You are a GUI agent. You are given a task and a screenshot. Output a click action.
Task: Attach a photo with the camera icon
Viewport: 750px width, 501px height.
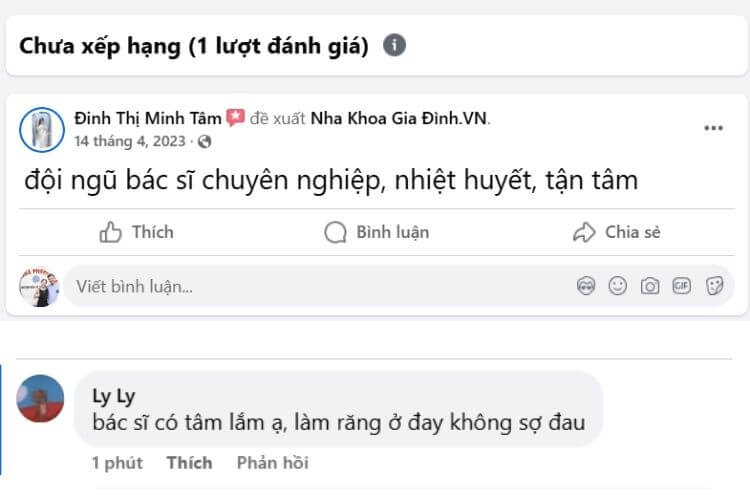click(650, 286)
